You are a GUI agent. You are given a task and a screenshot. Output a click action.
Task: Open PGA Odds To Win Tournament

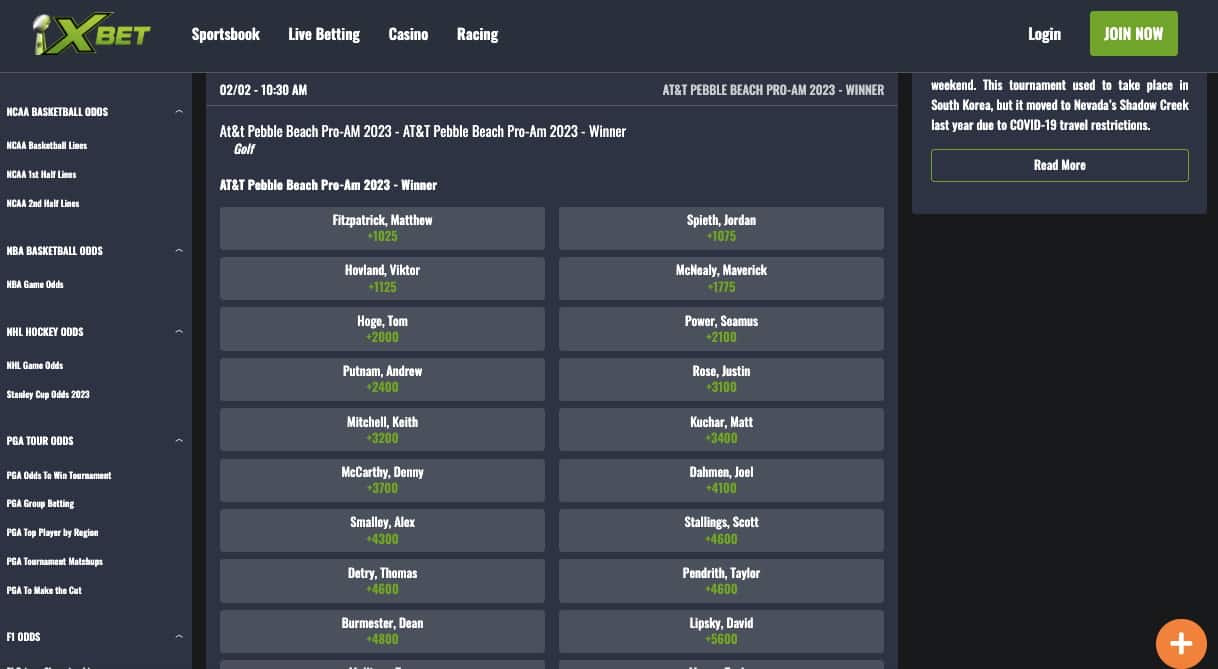(59, 476)
